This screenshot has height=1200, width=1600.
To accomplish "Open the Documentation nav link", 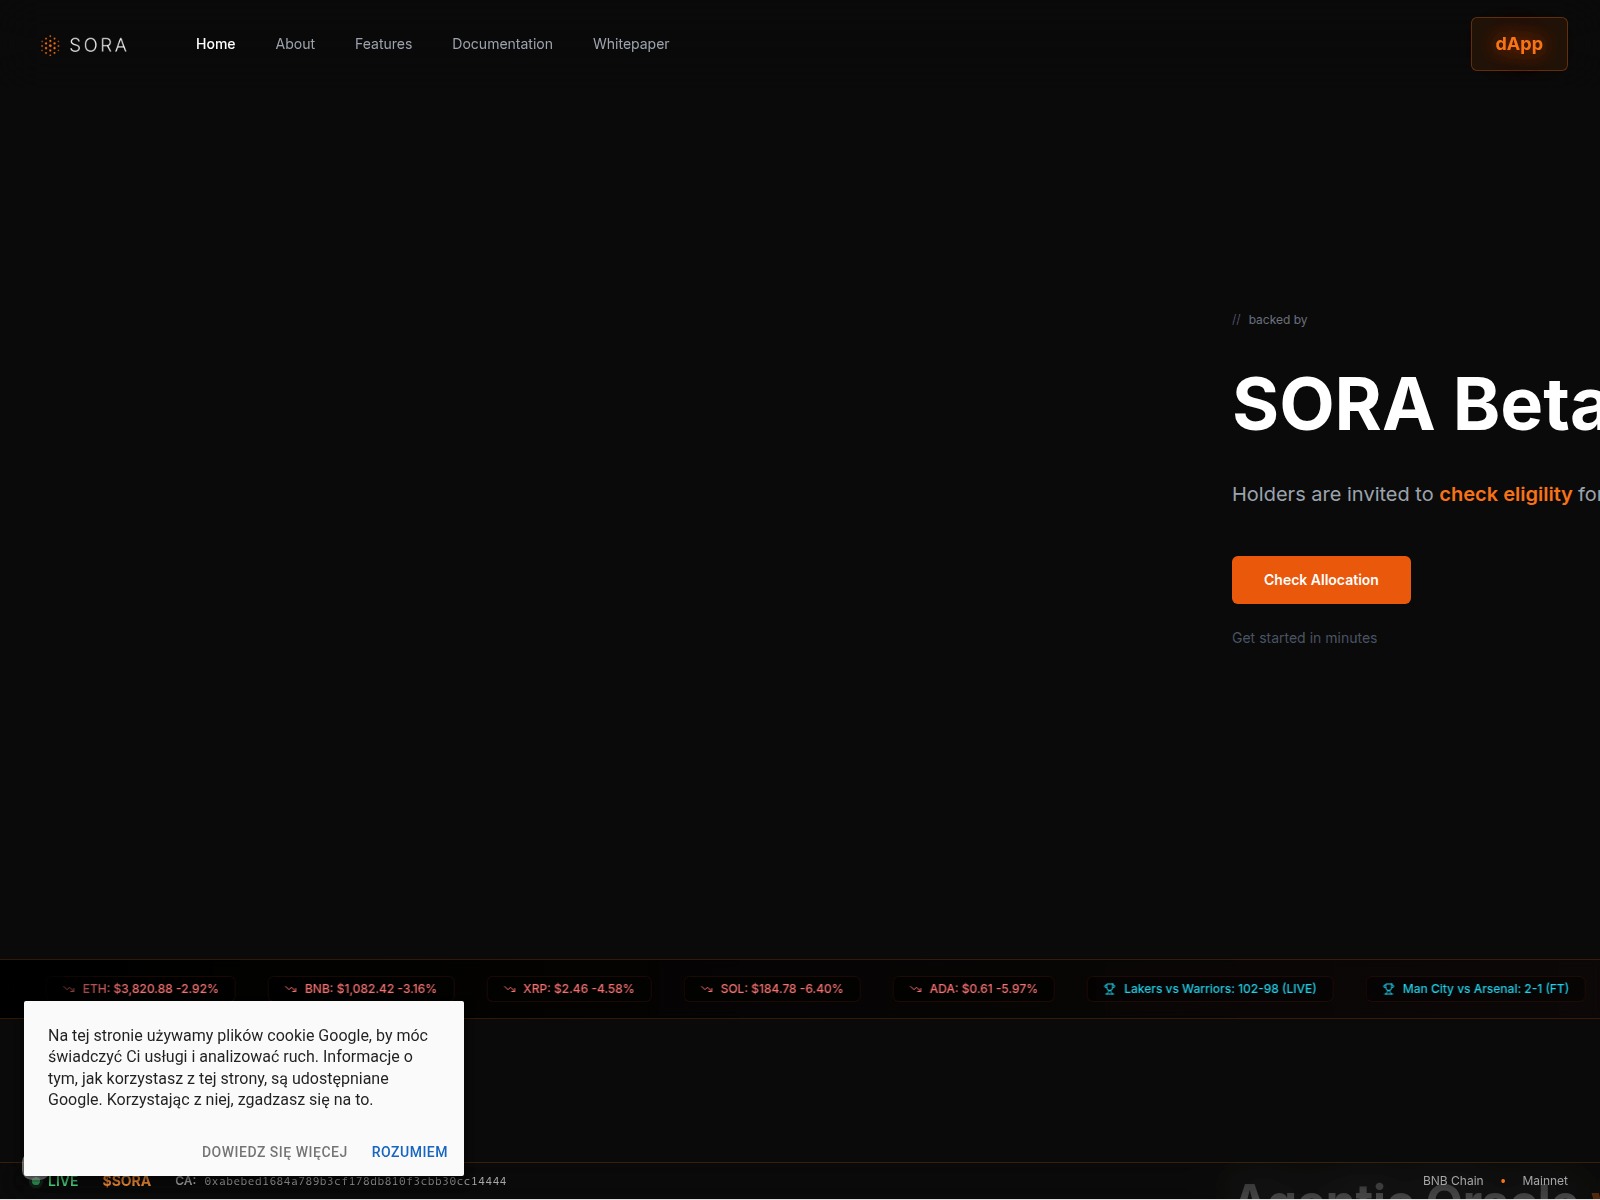I will [x=502, y=44].
